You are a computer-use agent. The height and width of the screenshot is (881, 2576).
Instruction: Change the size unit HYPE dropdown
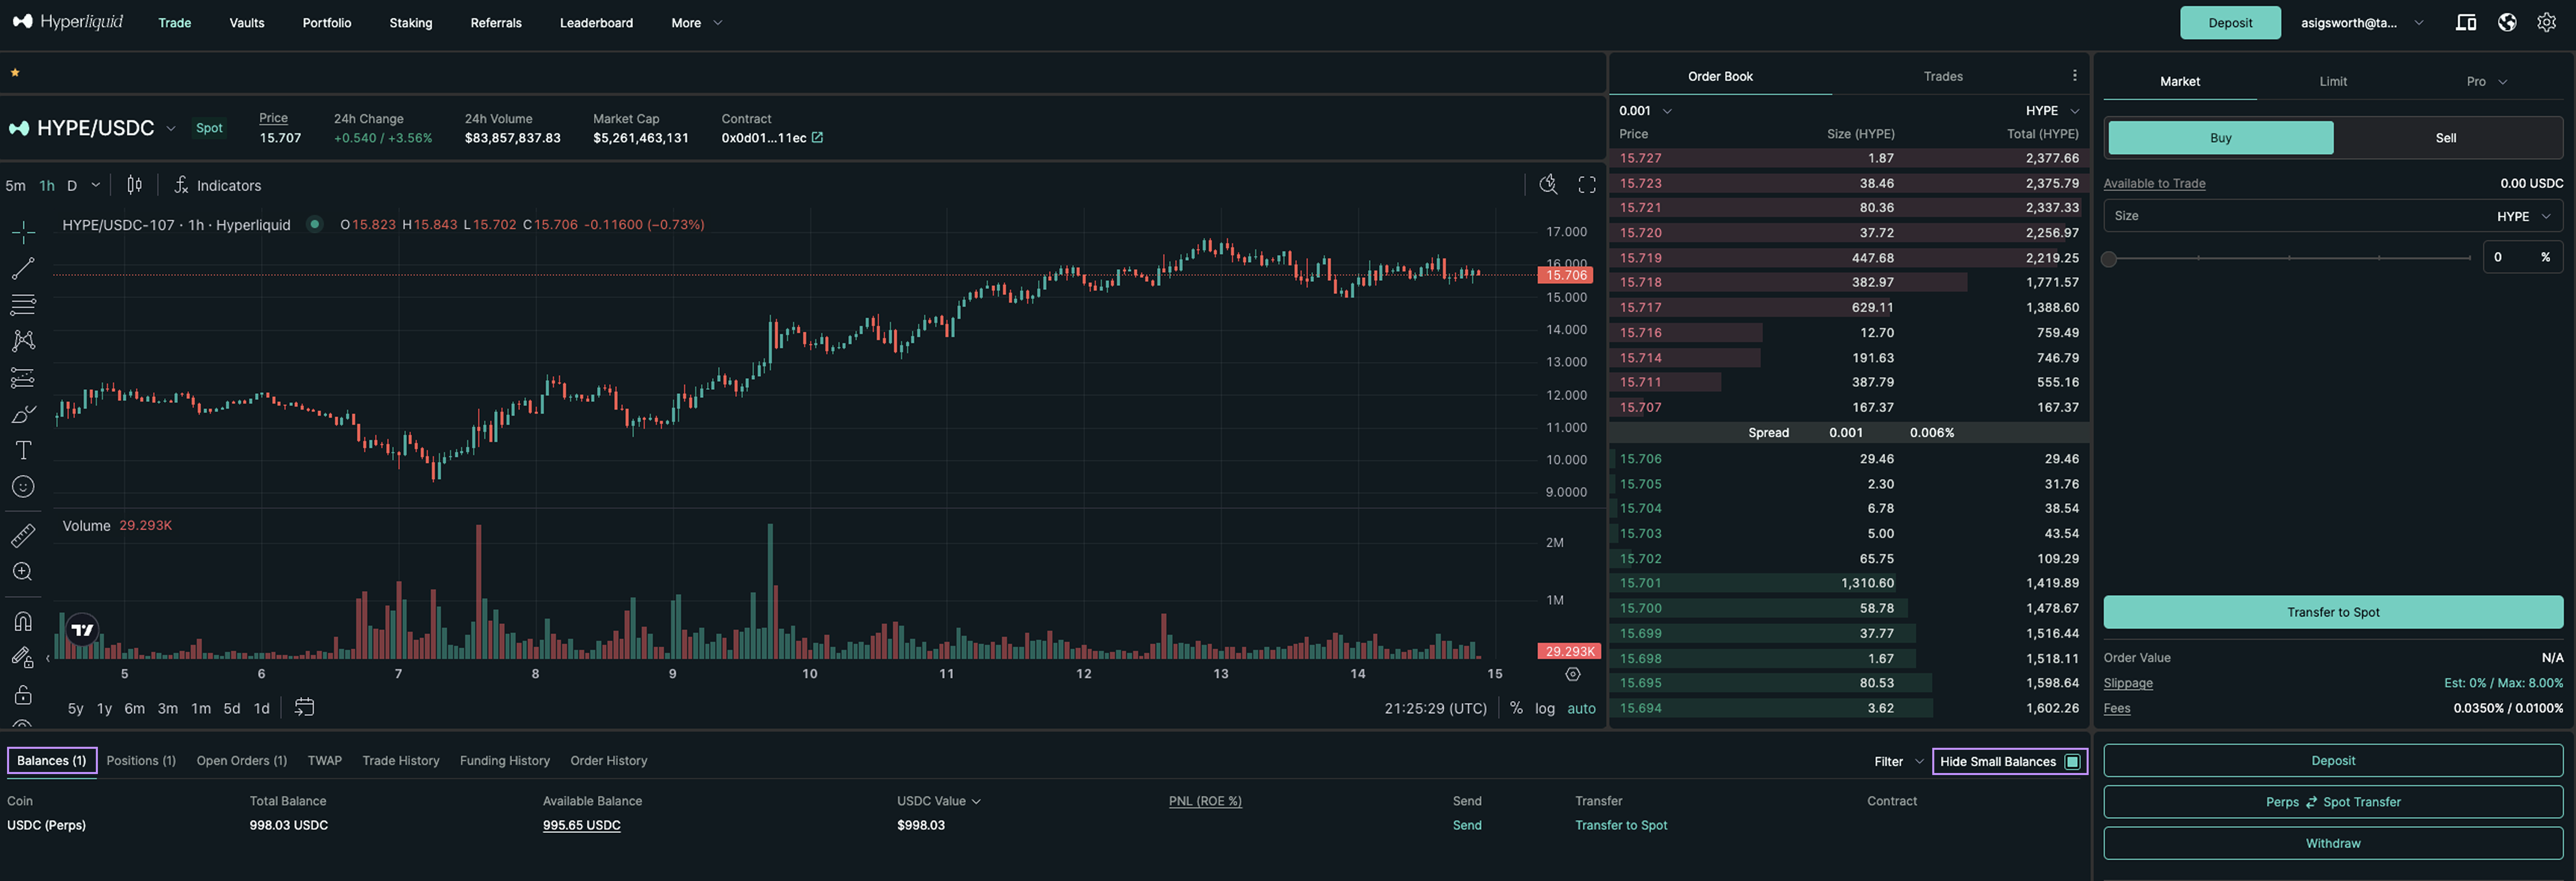pyautogui.click(x=2524, y=216)
